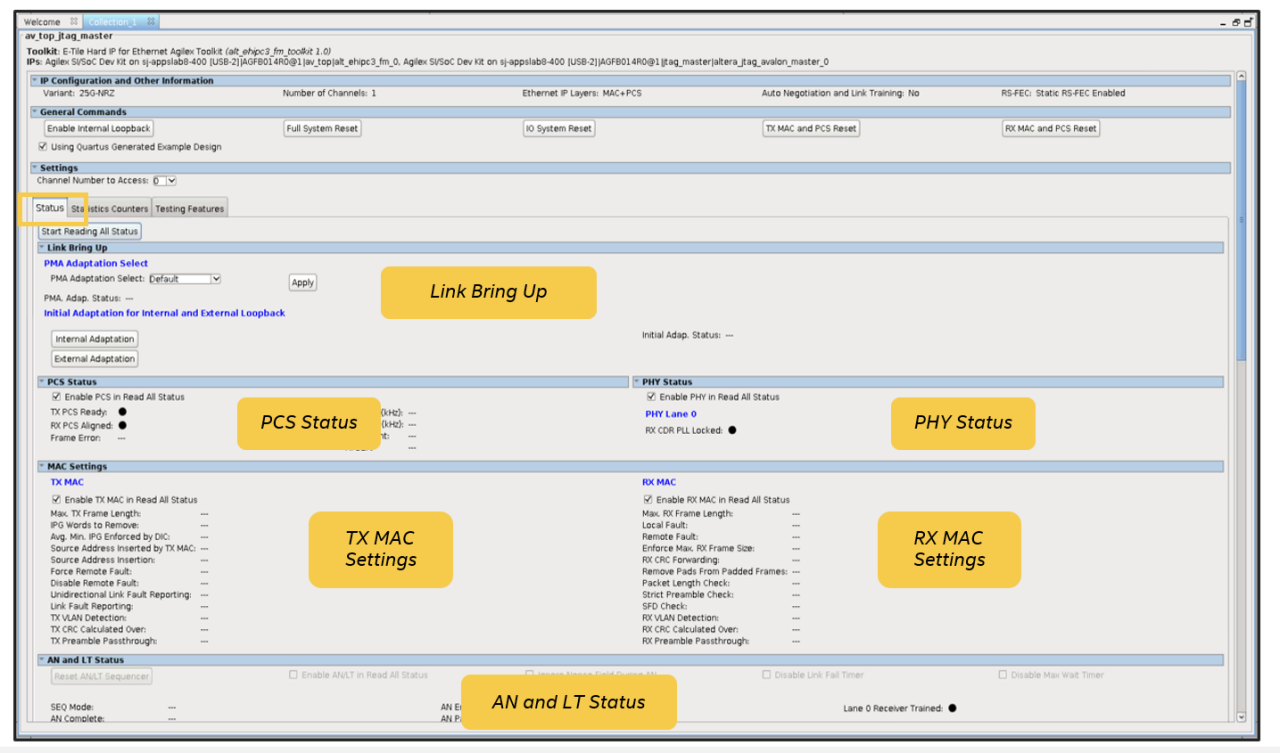
Task: Click Enable Internal Loopback
Action: [97, 128]
